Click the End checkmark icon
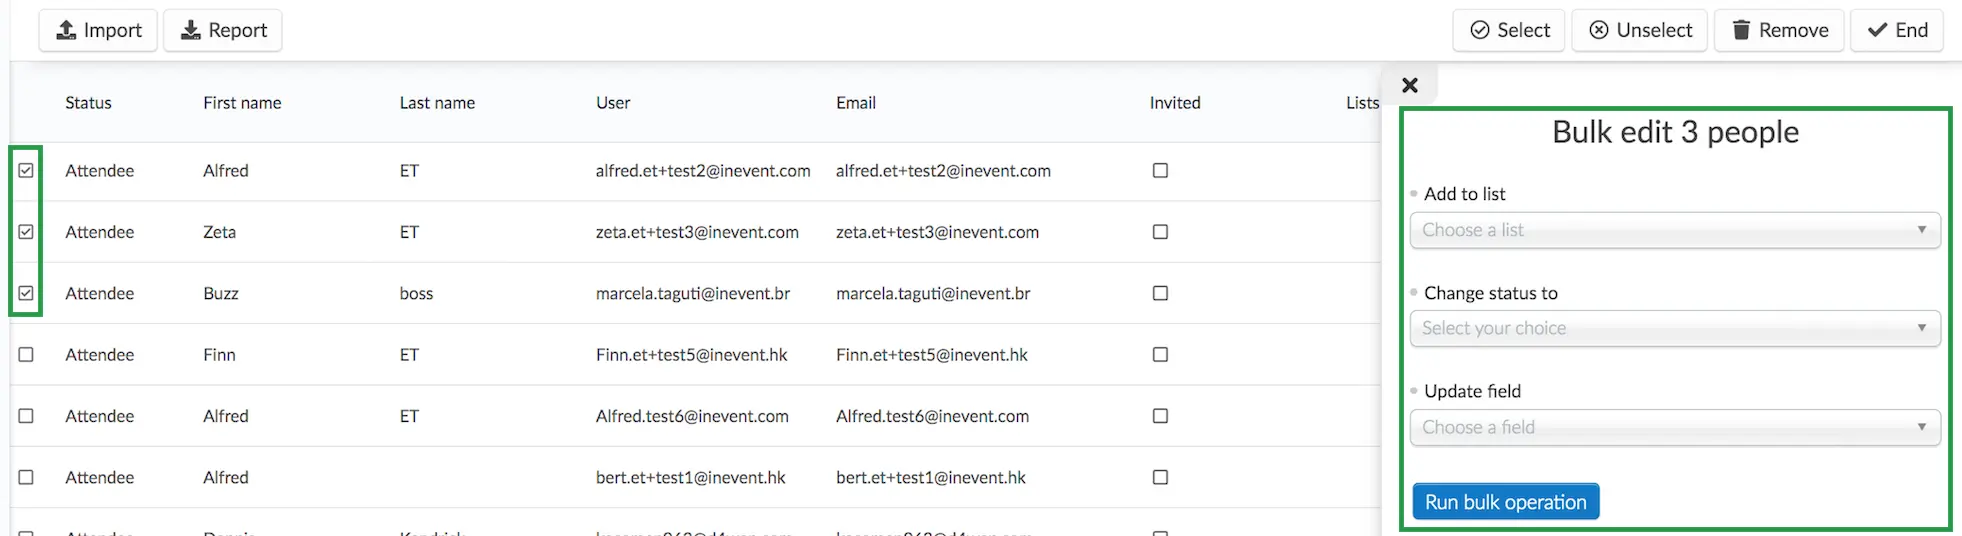 click(x=1878, y=30)
